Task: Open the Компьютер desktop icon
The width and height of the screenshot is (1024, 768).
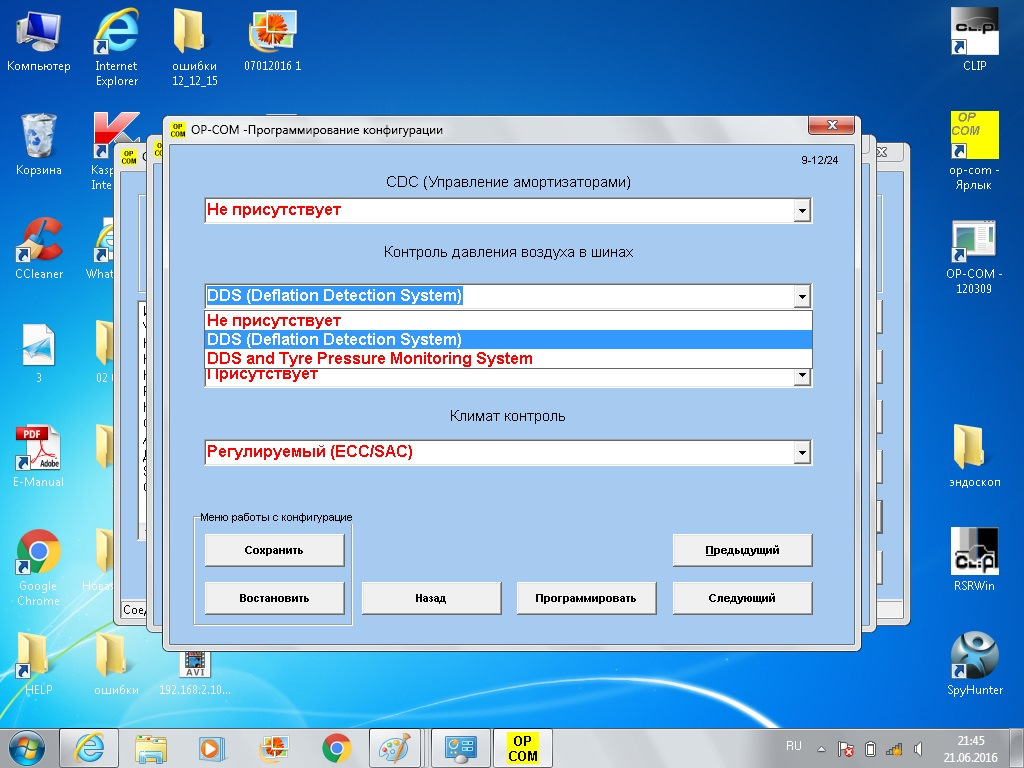Action: coord(39,40)
